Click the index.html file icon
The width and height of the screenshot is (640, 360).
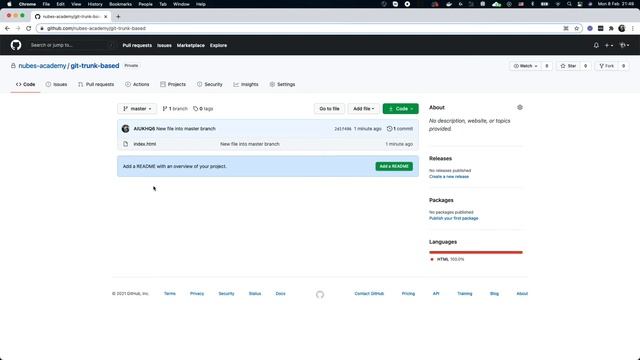(125, 144)
